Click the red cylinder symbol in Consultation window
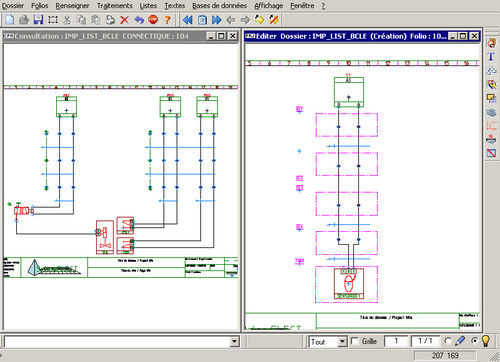Viewport: 500px width, 362px height. pos(24,211)
